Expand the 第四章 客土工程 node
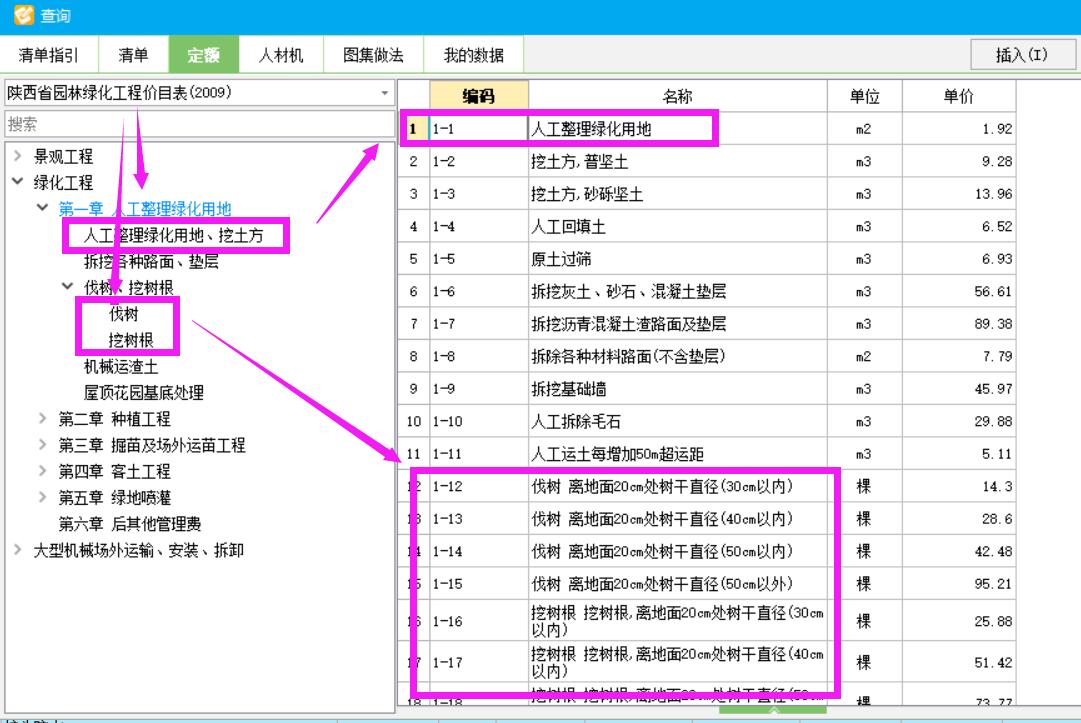The height and width of the screenshot is (723, 1081). (43, 471)
